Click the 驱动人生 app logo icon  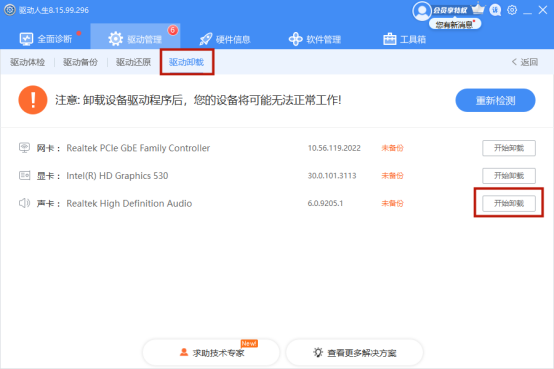tap(10, 10)
